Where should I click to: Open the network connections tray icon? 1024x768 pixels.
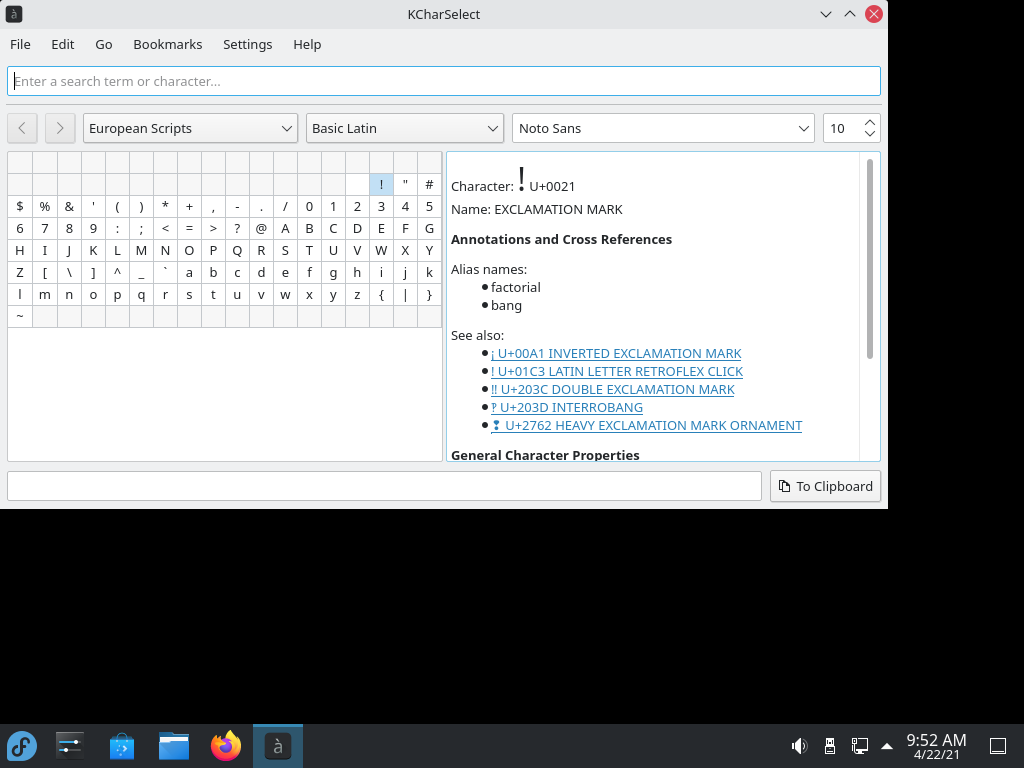(859, 746)
